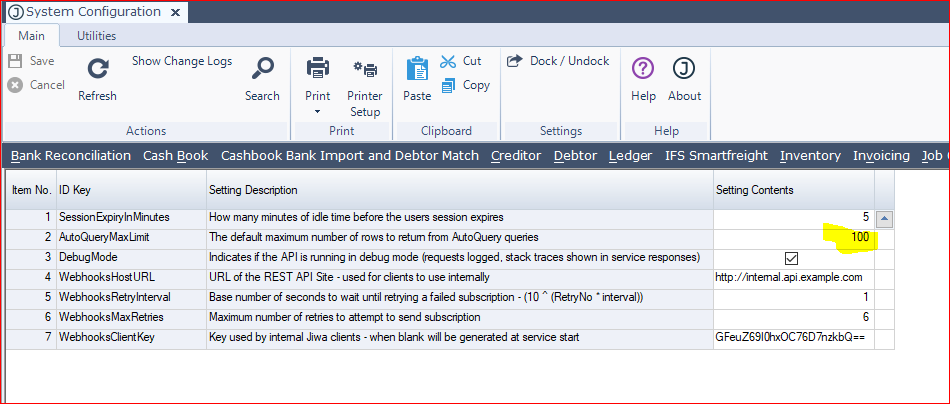
Task: Click the WebhooksHostURL setting contents field
Action: (793, 277)
